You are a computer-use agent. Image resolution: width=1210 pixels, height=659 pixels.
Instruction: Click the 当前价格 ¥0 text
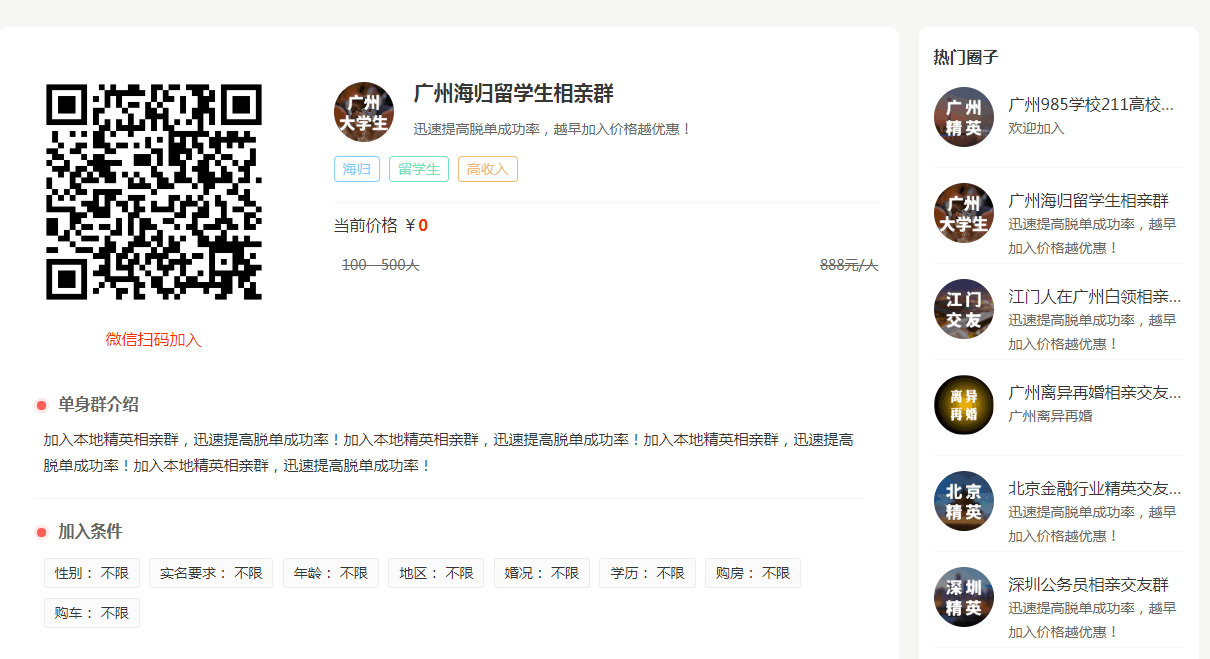(x=381, y=226)
